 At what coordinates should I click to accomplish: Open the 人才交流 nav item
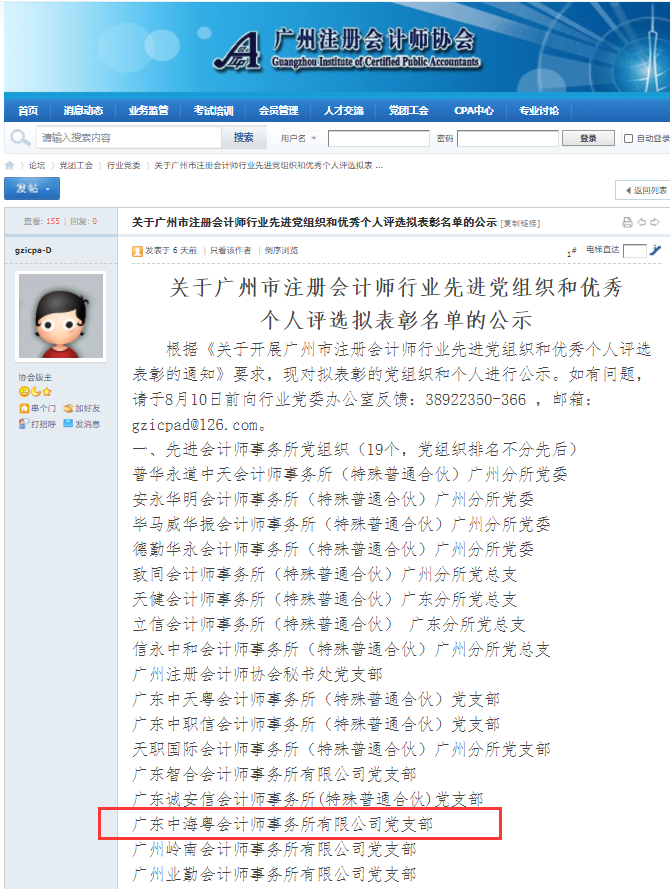coord(344,111)
